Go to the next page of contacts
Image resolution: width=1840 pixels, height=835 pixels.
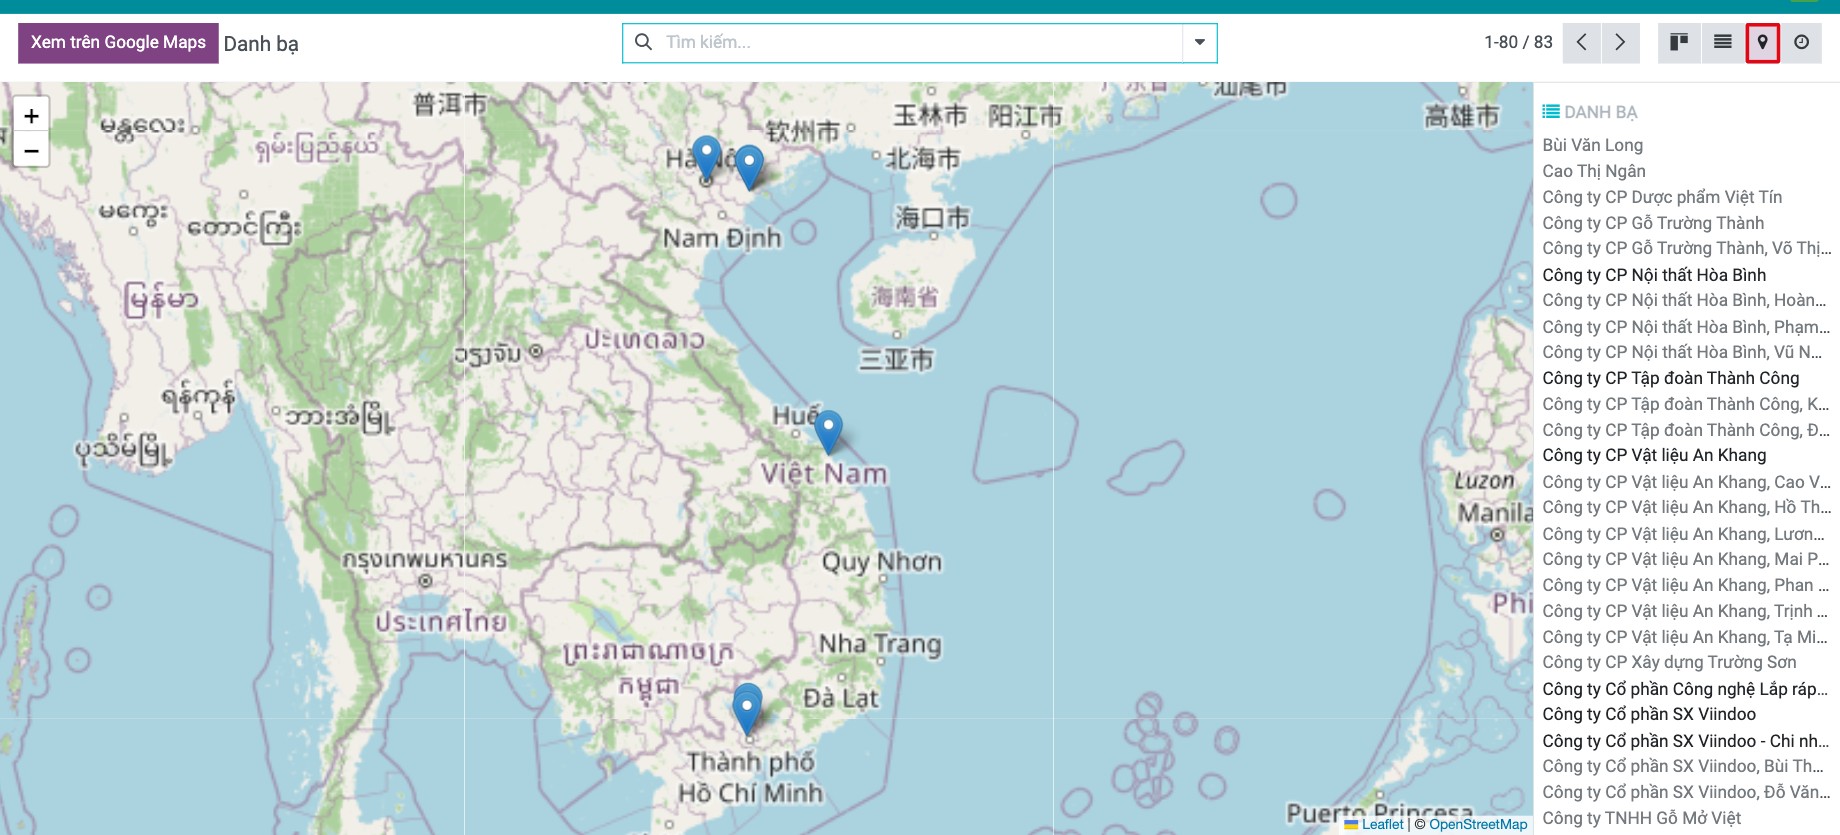pyautogui.click(x=1620, y=42)
